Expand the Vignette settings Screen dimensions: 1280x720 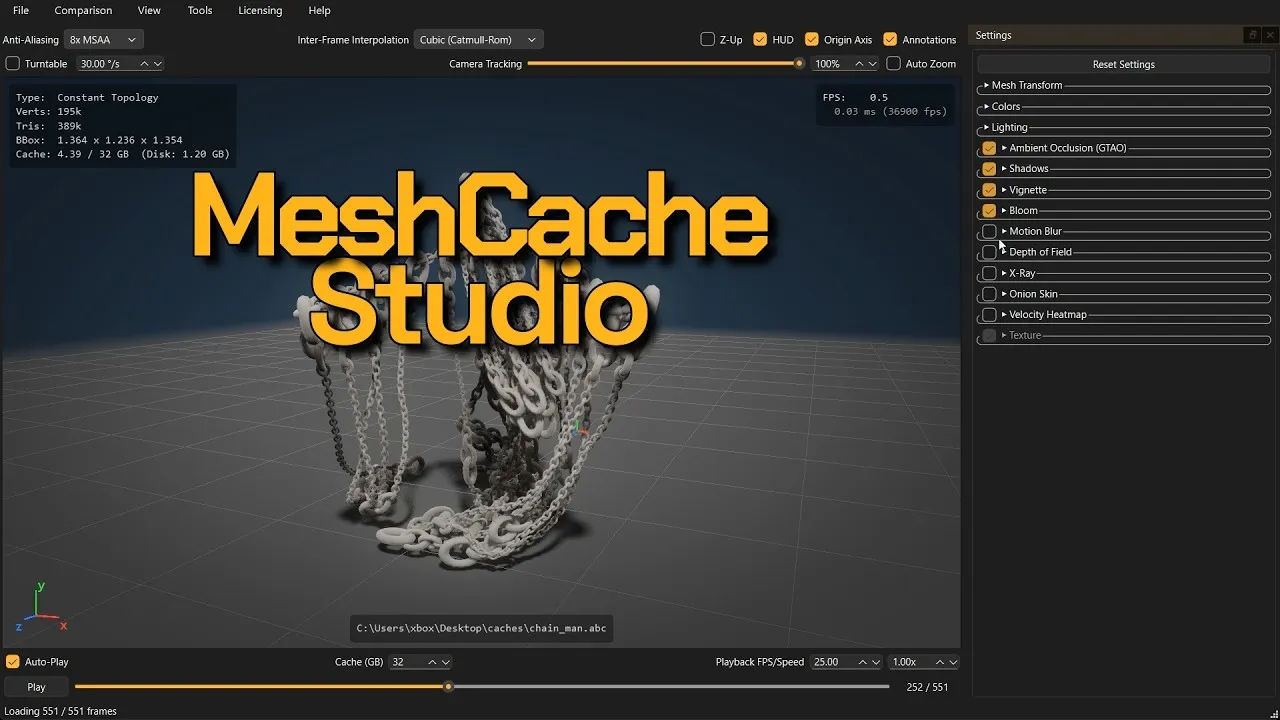1004,190
